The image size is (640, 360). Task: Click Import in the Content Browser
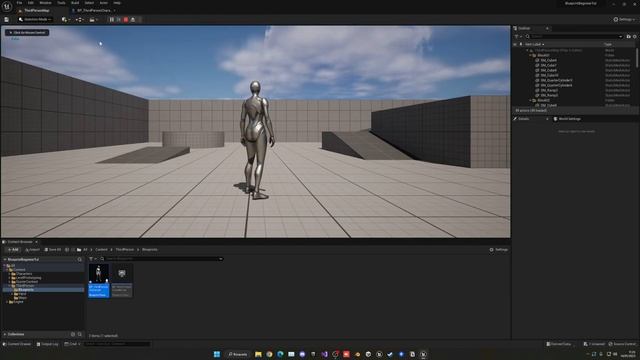32,250
